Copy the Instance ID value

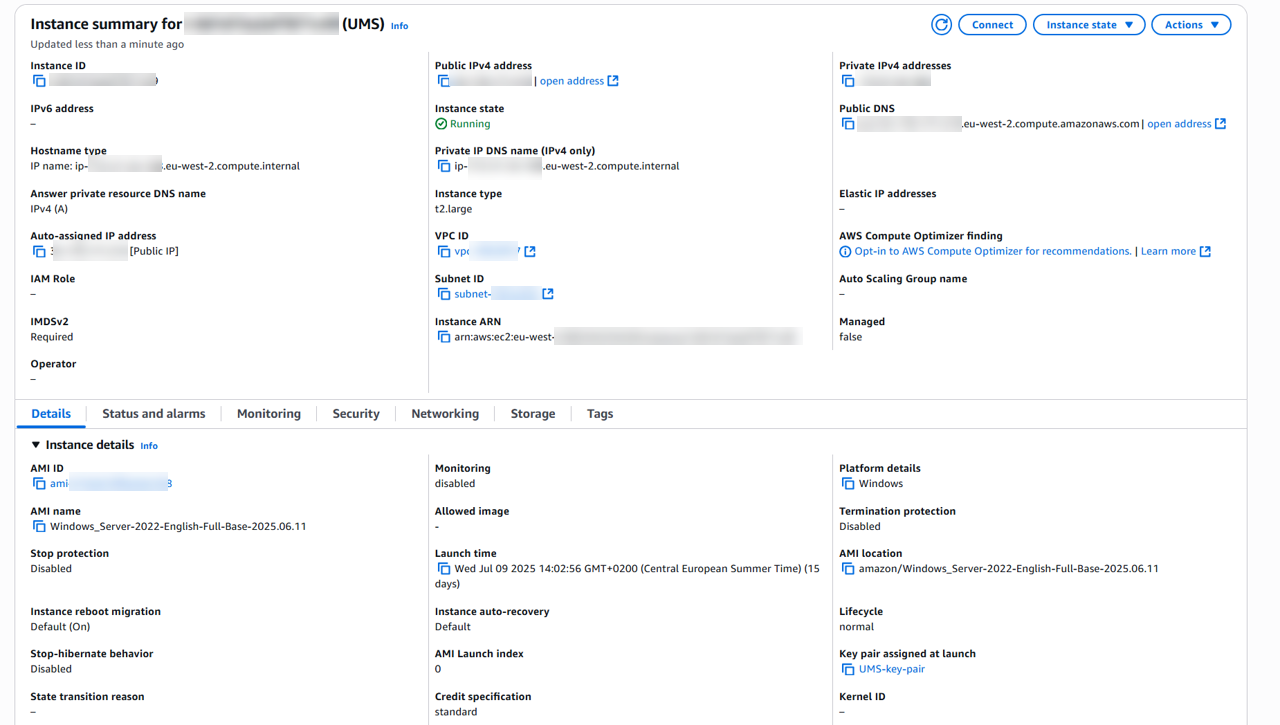click(x=39, y=81)
